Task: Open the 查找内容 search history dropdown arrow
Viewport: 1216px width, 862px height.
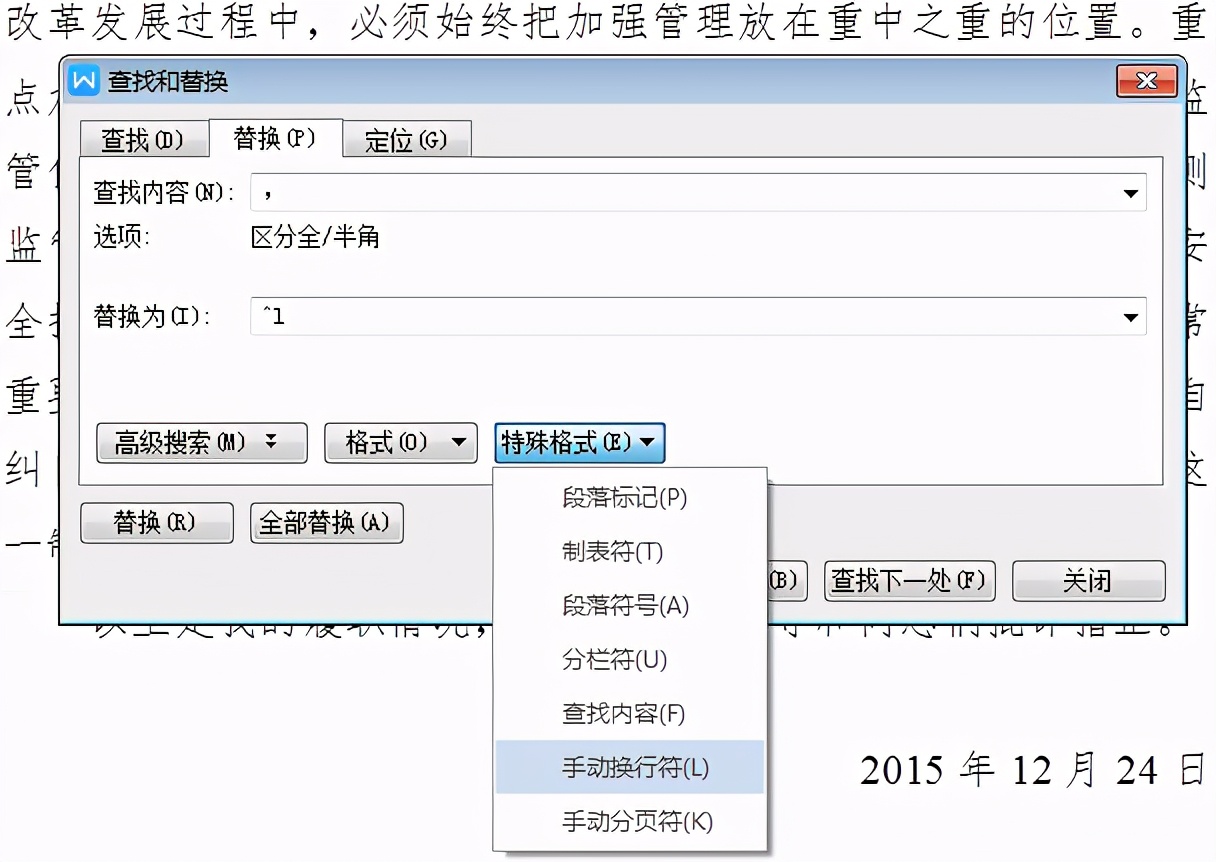Action: pos(1132,193)
